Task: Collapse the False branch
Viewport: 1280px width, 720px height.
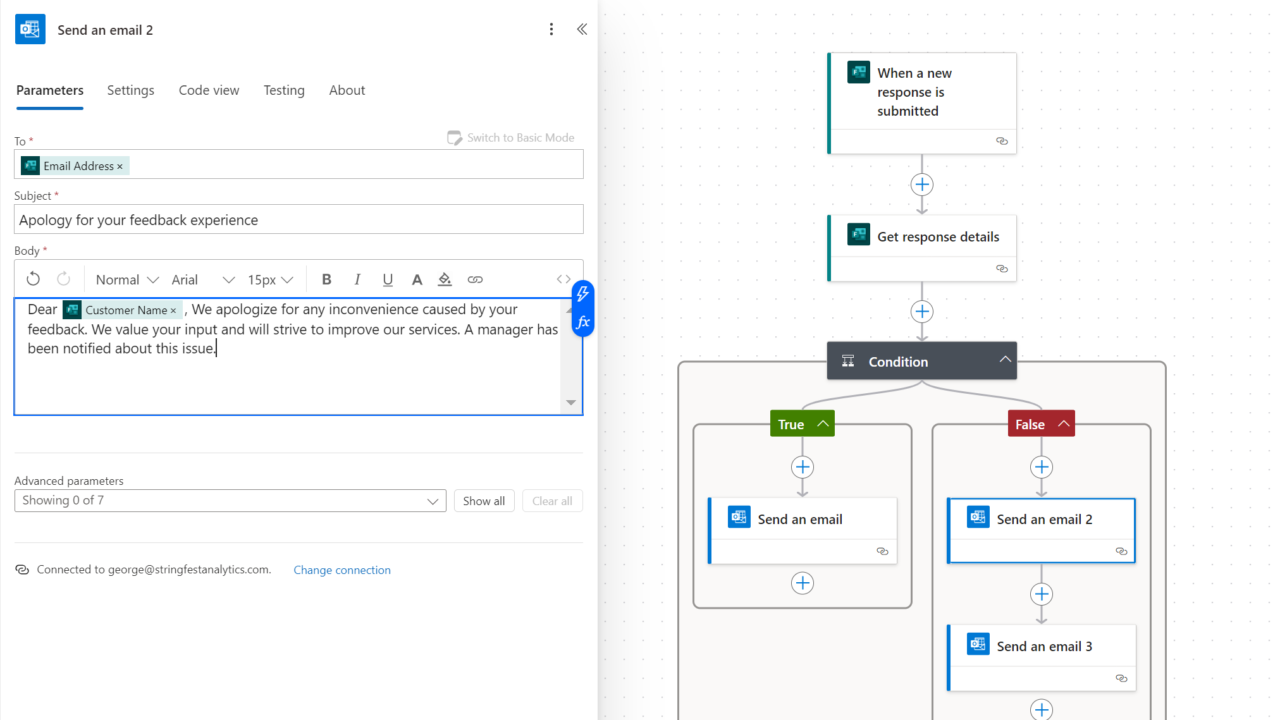Action: click(x=1064, y=424)
